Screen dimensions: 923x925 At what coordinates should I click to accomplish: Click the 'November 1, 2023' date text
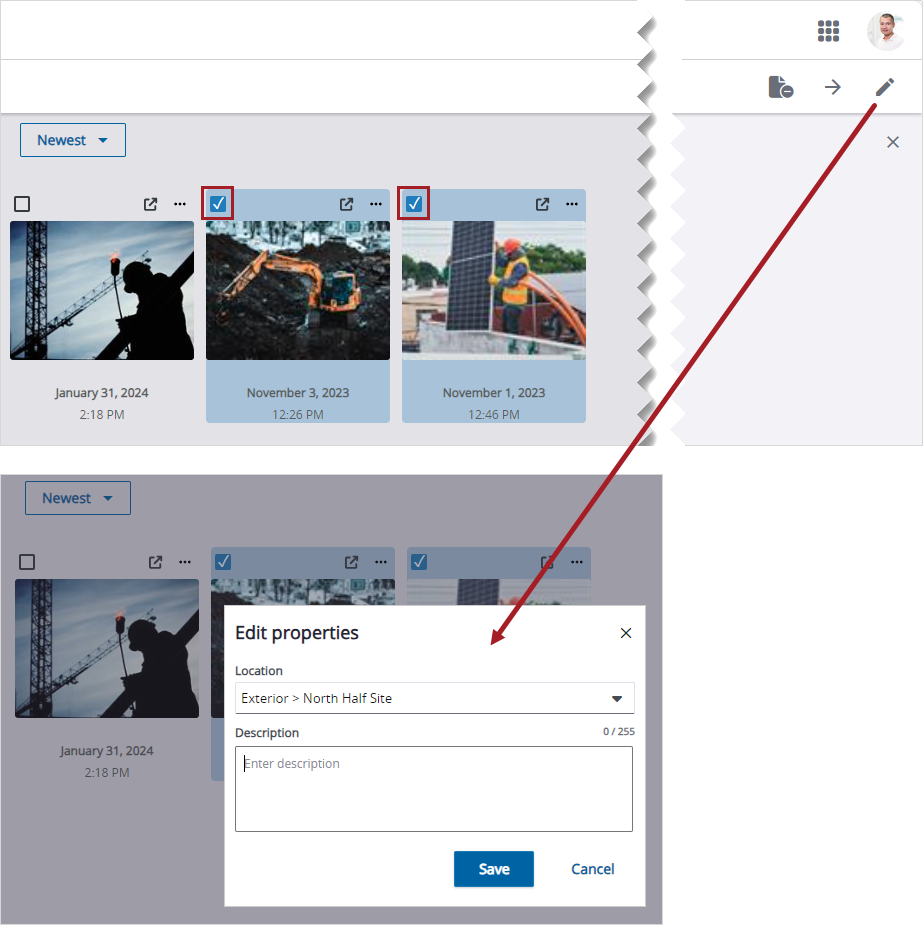(494, 393)
